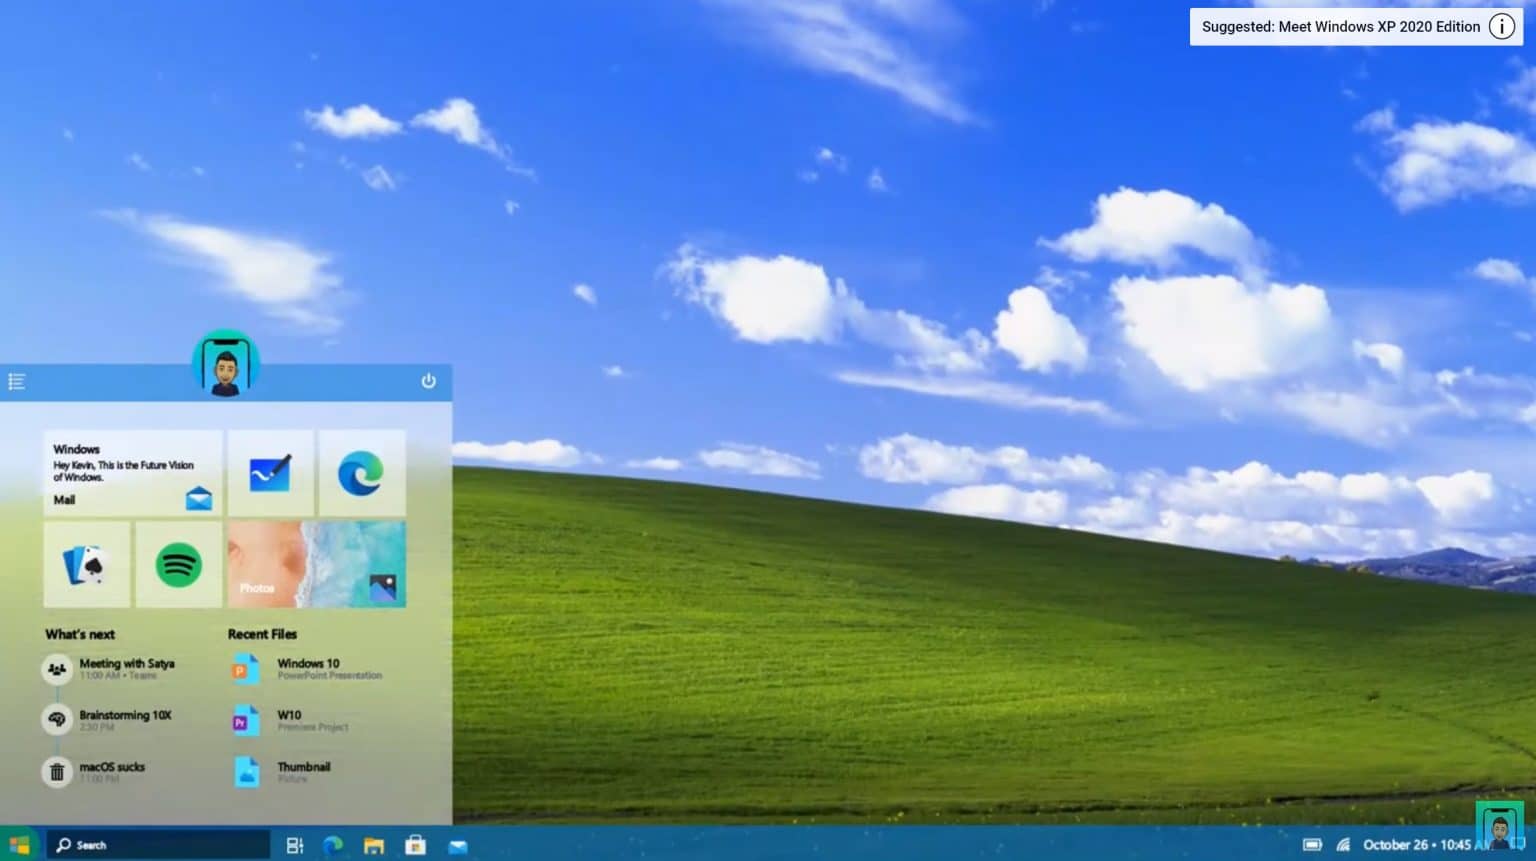Open Task View from the taskbar
The height and width of the screenshot is (861, 1536).
[x=293, y=844]
